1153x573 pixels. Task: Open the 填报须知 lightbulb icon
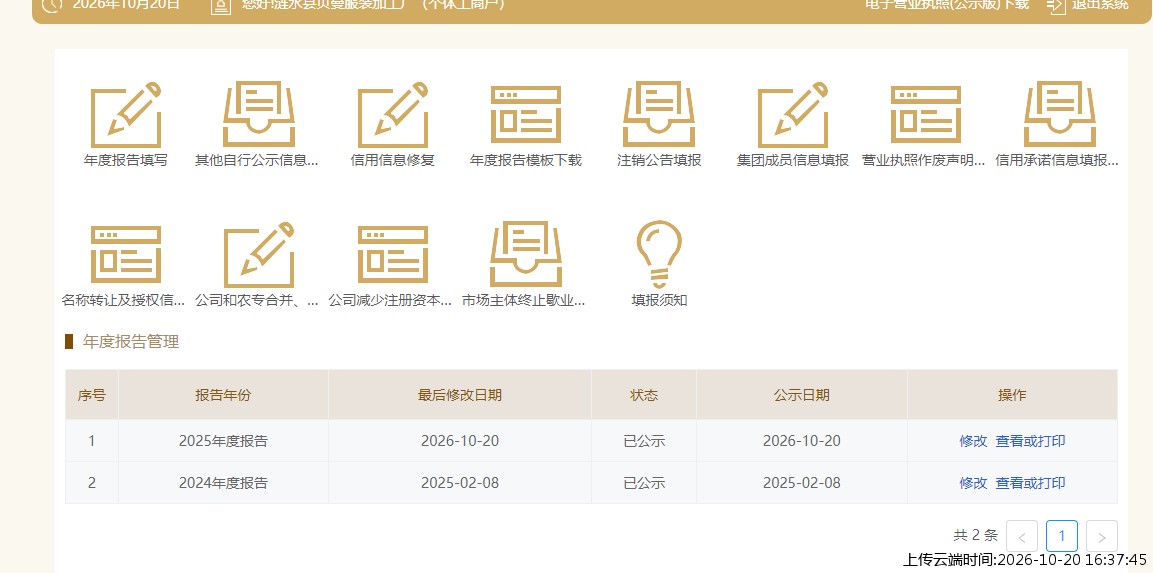tap(659, 255)
